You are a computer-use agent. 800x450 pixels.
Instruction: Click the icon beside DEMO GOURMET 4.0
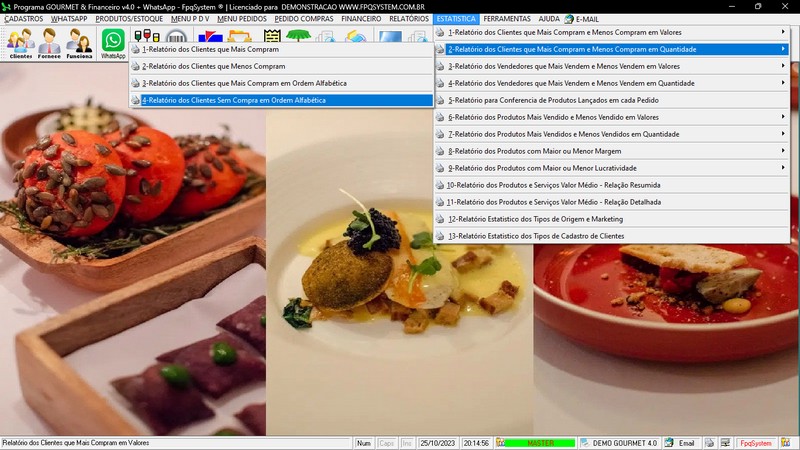click(x=585, y=443)
